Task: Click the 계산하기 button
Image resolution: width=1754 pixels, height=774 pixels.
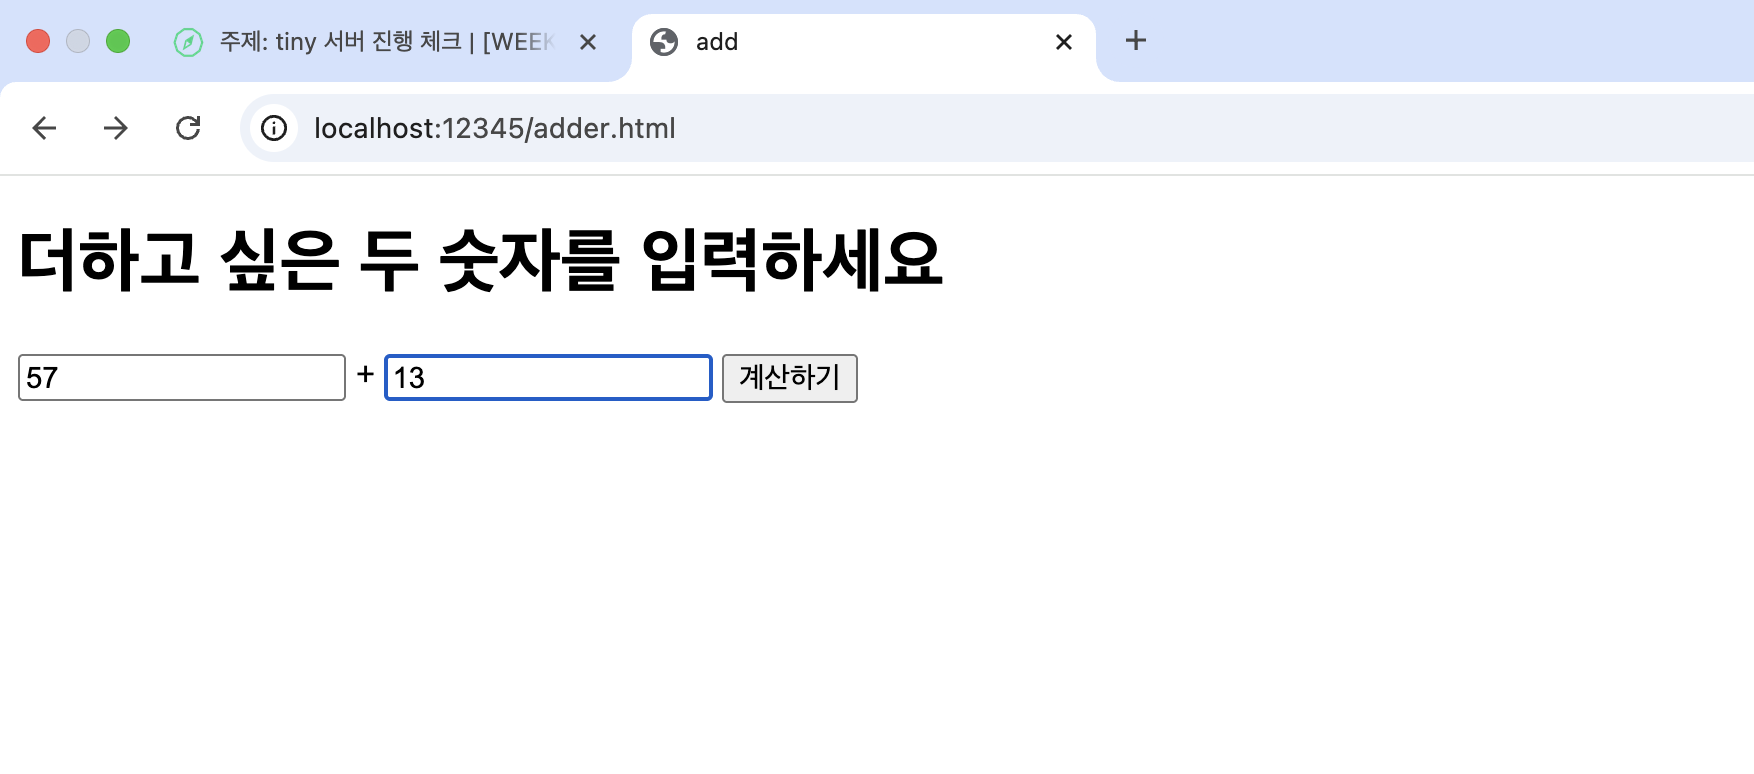Action: tap(790, 378)
